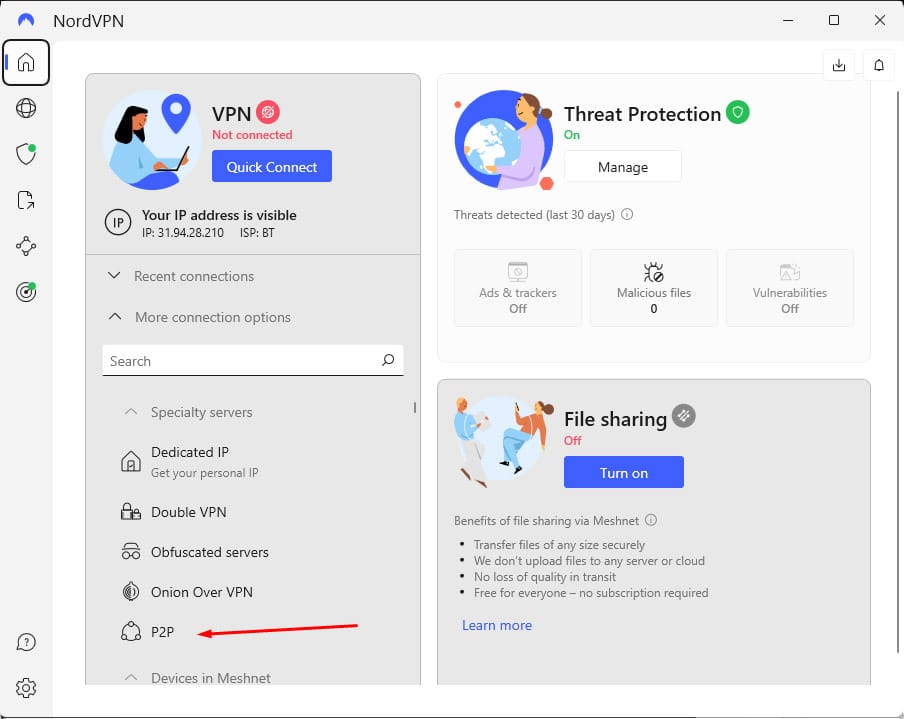Open Threat Protection shield sidebar icon
The image size is (904, 719).
point(26,154)
